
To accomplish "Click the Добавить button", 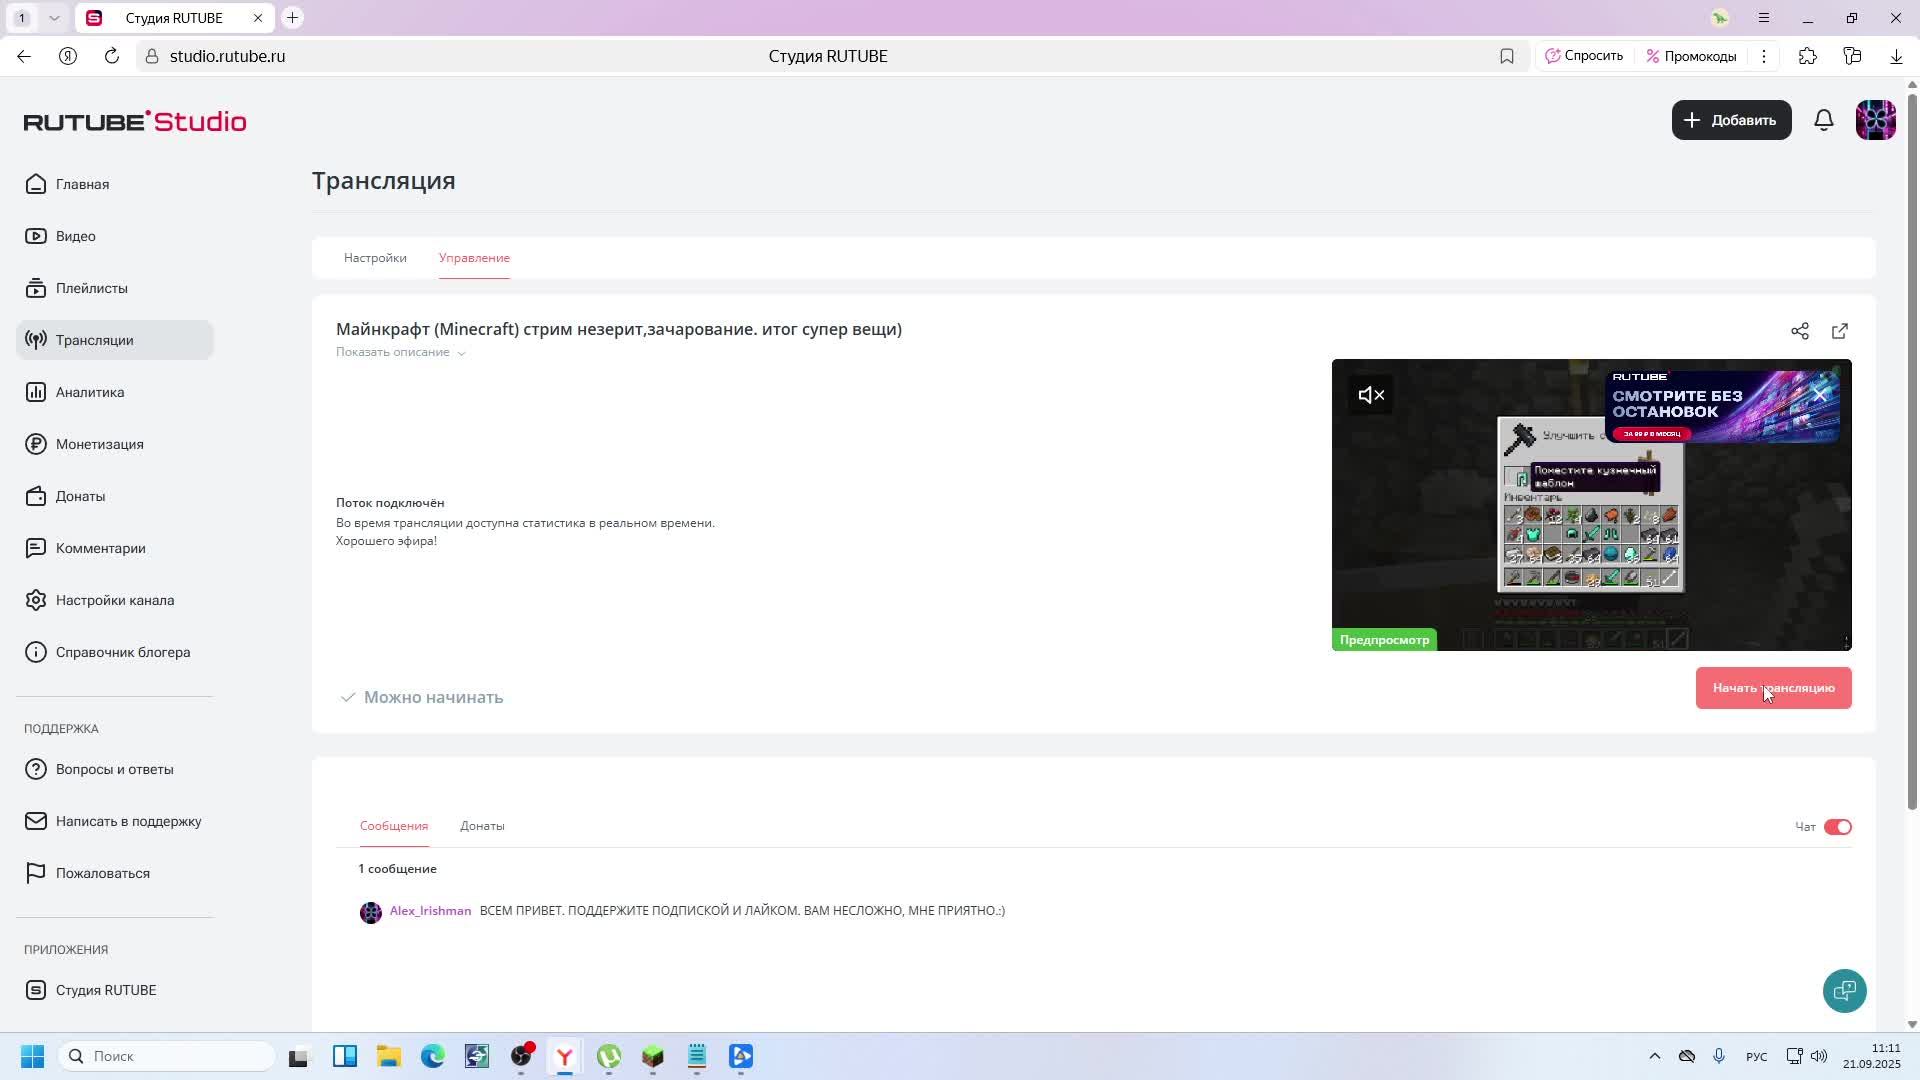I will point(1730,120).
